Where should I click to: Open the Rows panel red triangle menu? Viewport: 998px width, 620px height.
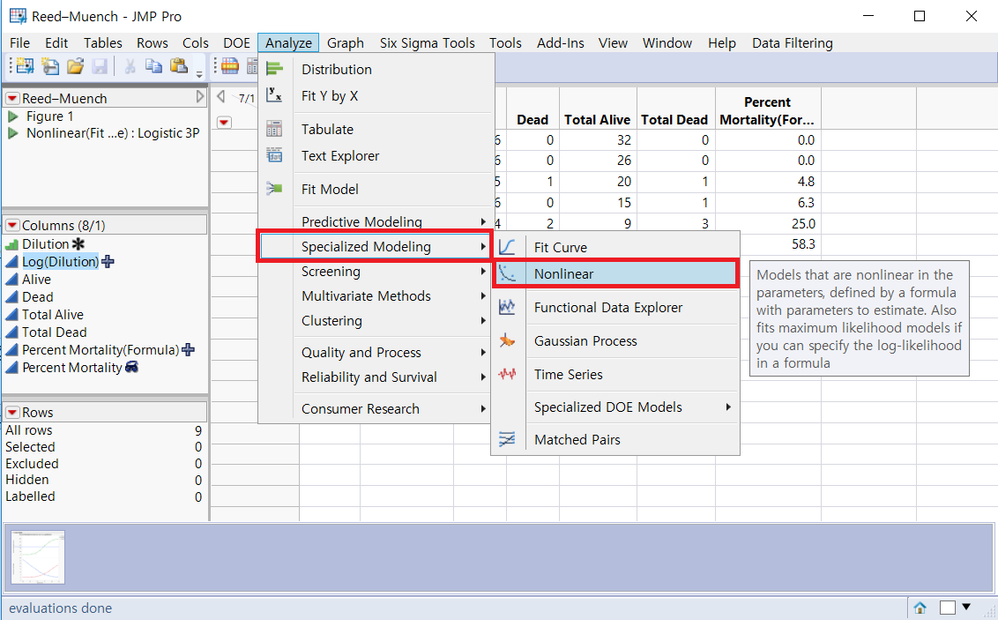12,412
